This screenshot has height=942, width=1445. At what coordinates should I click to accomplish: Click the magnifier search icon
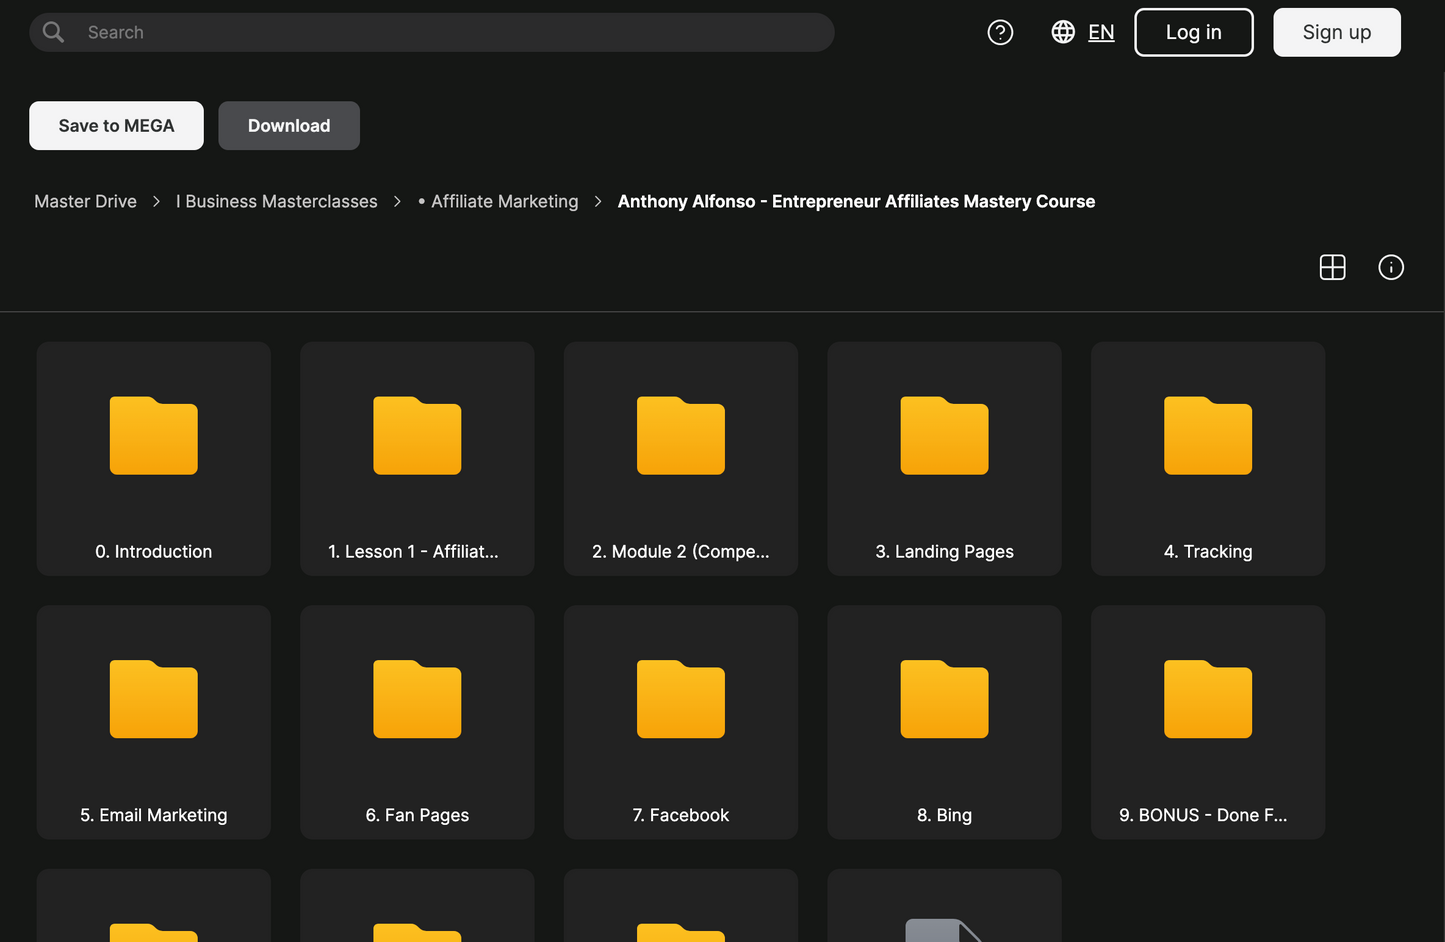pos(54,32)
